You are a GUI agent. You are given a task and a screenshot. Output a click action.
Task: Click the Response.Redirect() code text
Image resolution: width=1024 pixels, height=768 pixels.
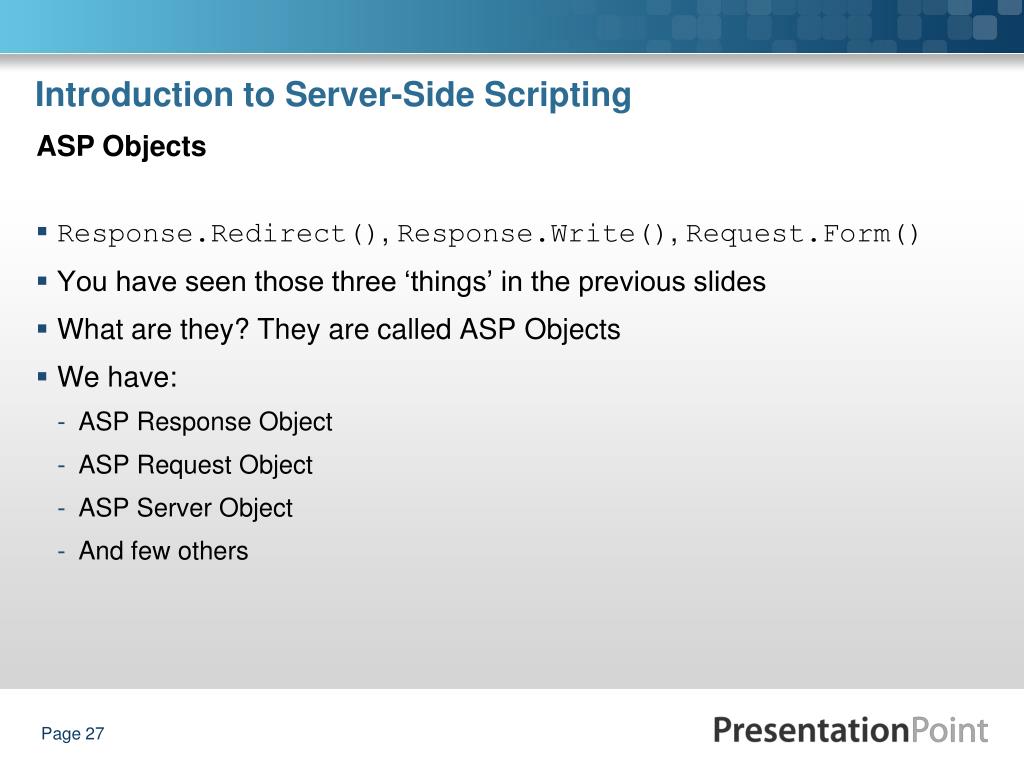point(217,234)
